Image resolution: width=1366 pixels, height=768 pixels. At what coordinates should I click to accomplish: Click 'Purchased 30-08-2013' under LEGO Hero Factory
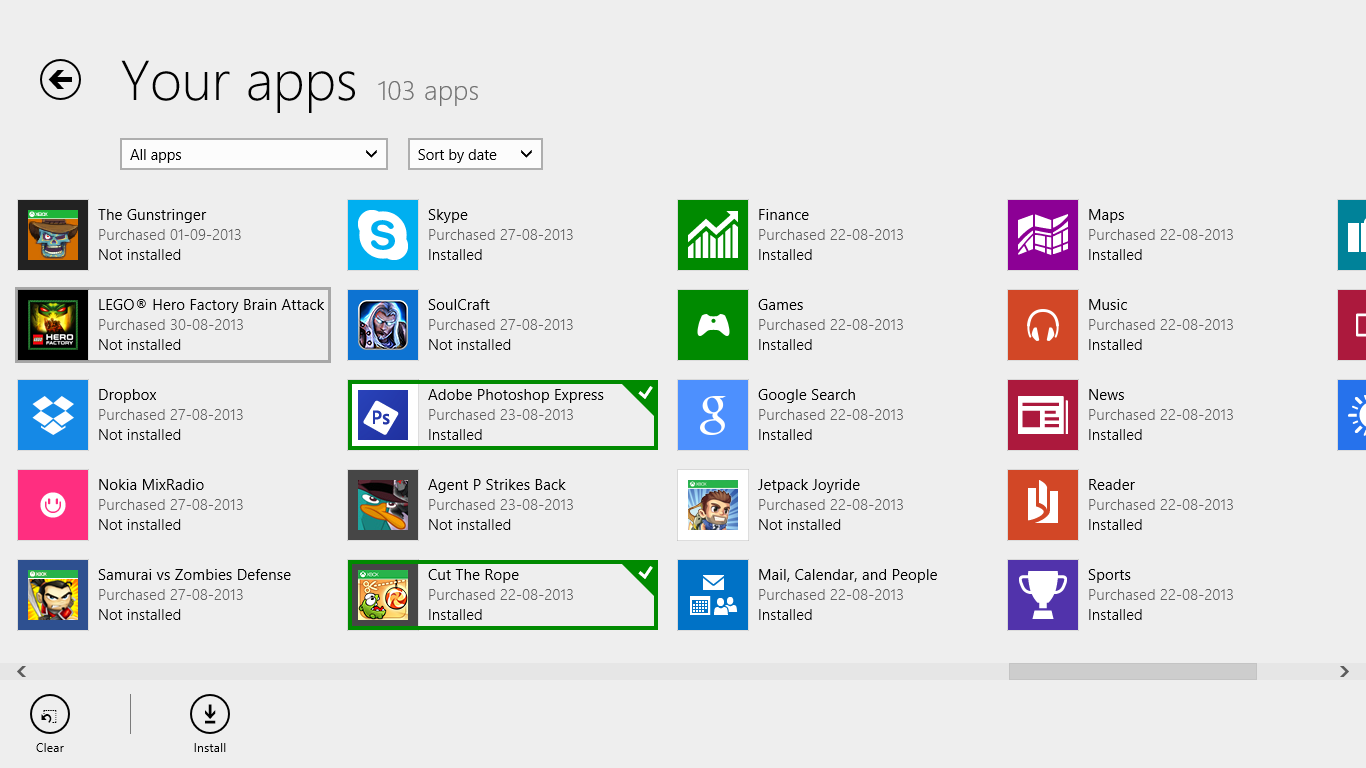[170, 325]
